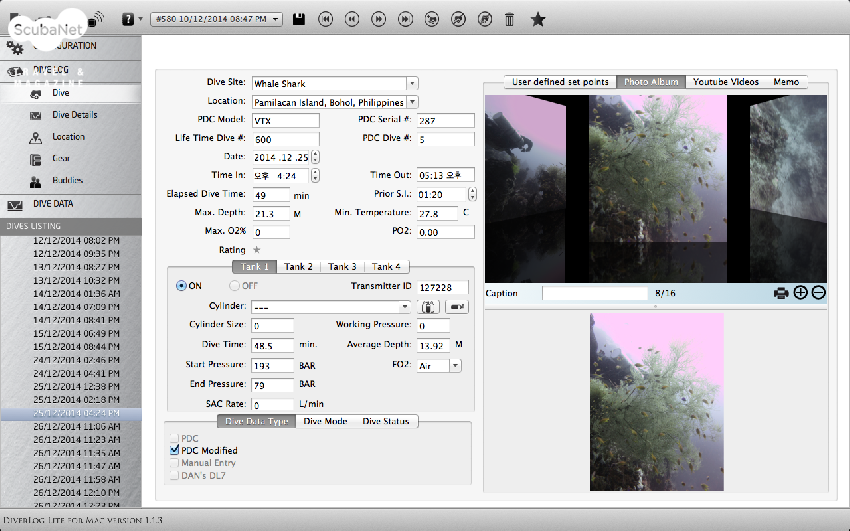Uncheck the PDC Modified checkbox
This screenshot has width=850, height=531.
[x=175, y=451]
